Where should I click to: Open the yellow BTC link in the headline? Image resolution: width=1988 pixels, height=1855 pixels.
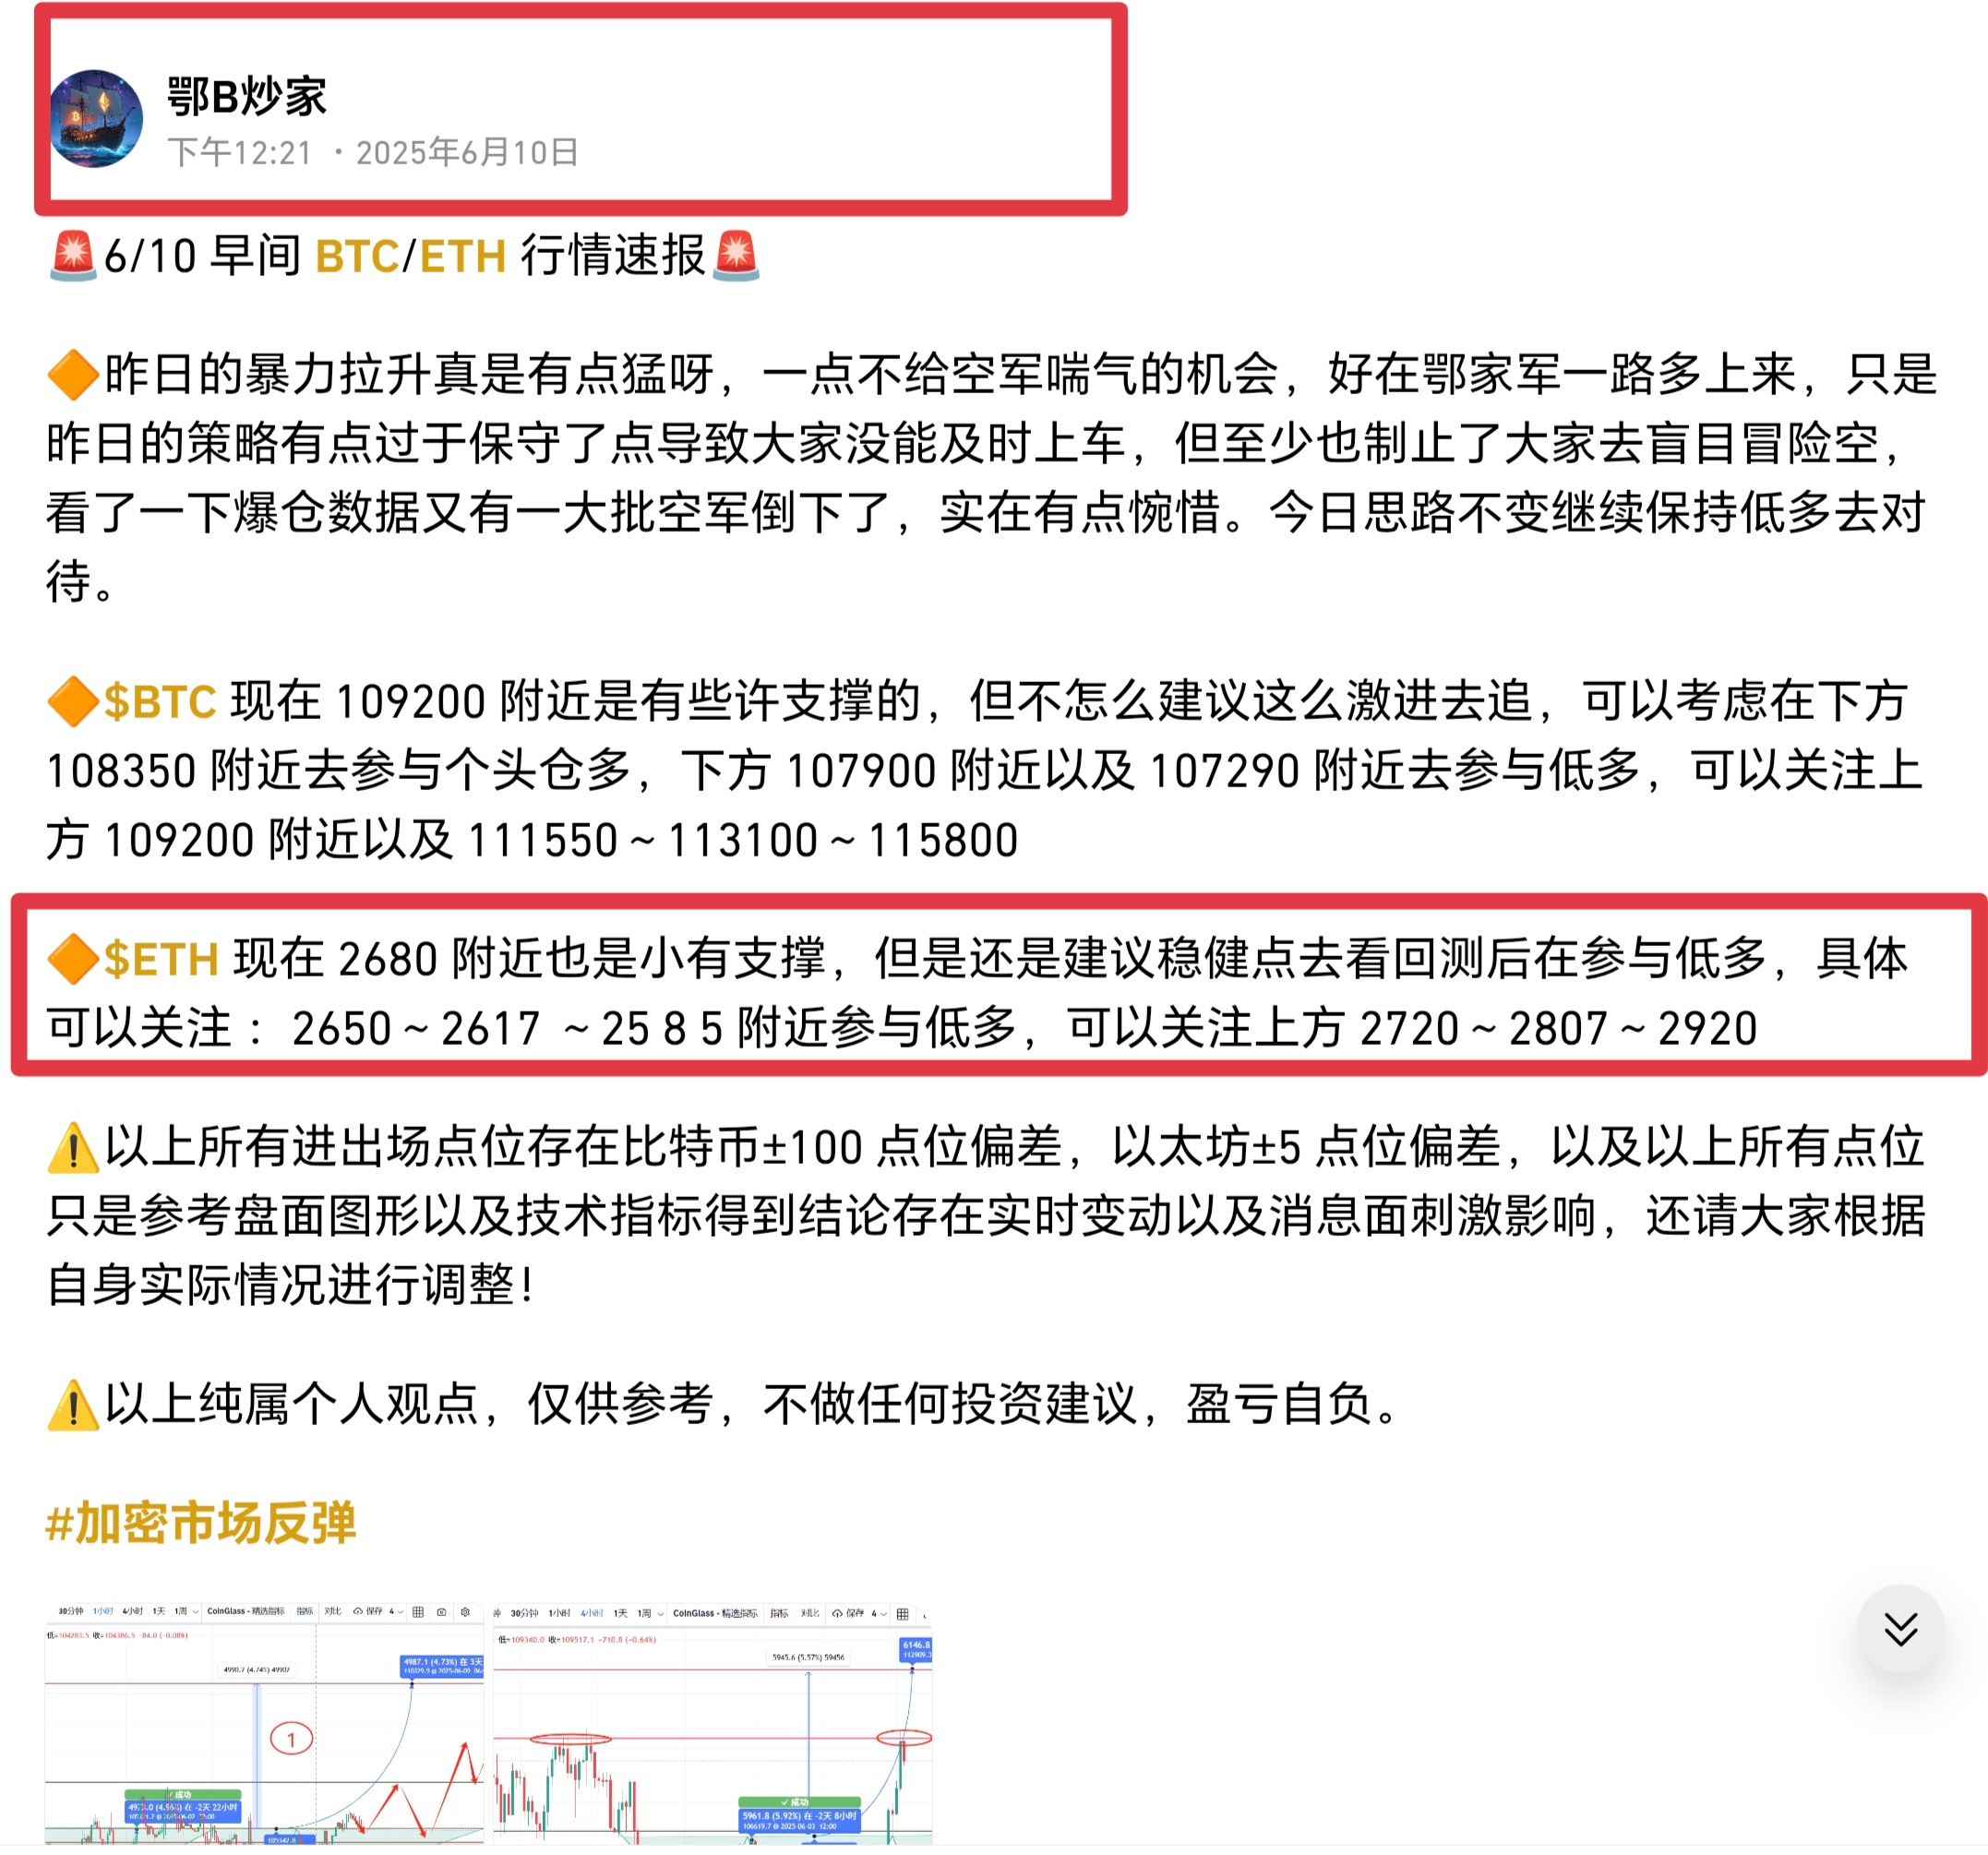357,256
